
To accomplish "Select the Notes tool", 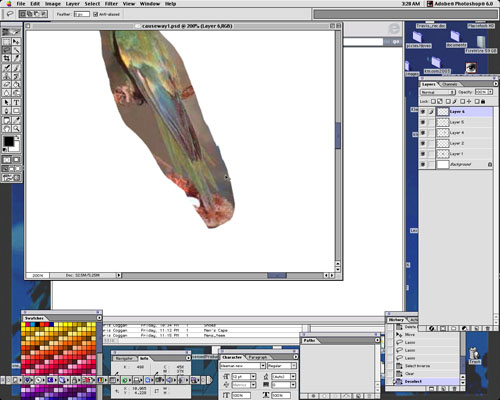I will click(6, 120).
